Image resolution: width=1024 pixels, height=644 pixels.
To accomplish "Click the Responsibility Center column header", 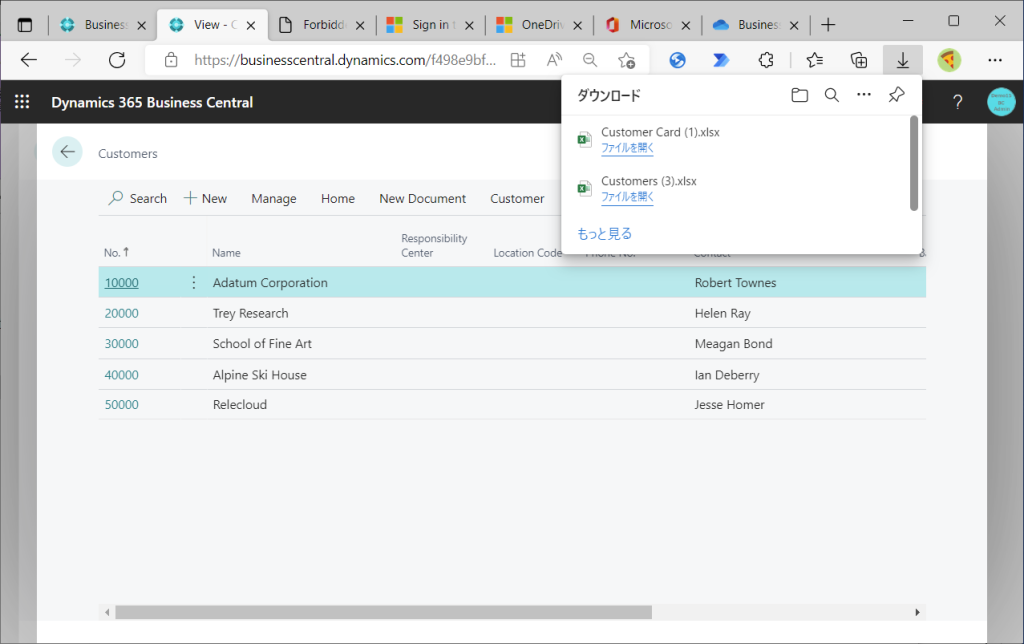I will point(434,246).
